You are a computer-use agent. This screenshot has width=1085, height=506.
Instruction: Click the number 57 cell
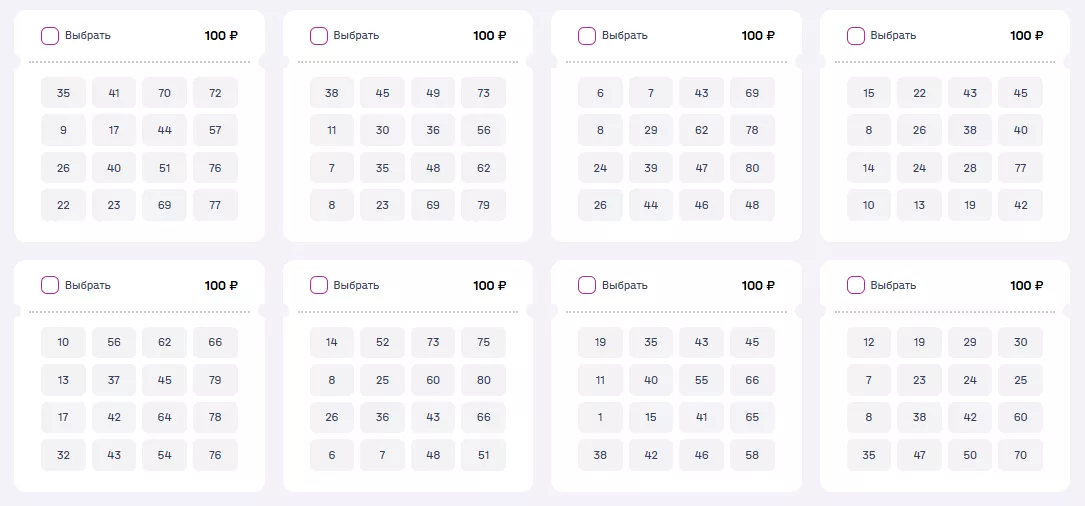[x=215, y=130]
